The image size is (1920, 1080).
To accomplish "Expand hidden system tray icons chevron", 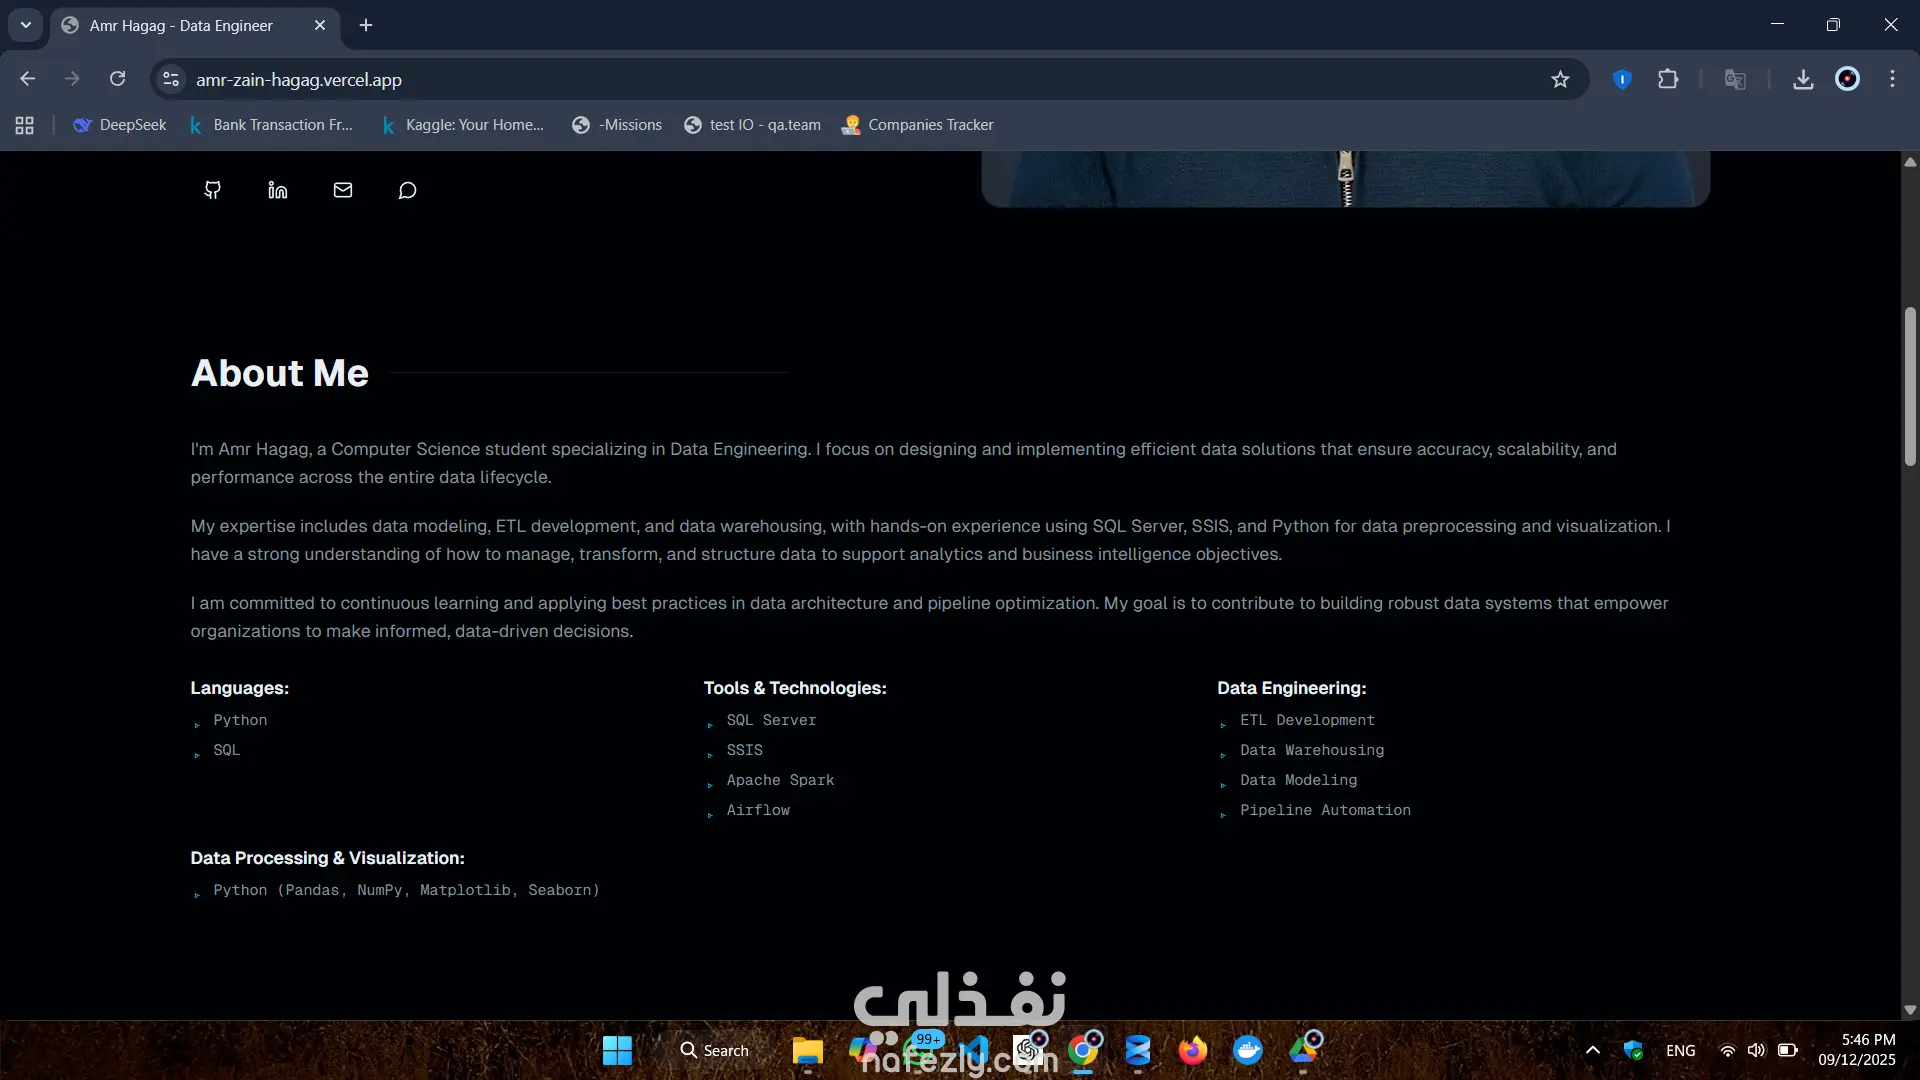I will (1593, 1050).
